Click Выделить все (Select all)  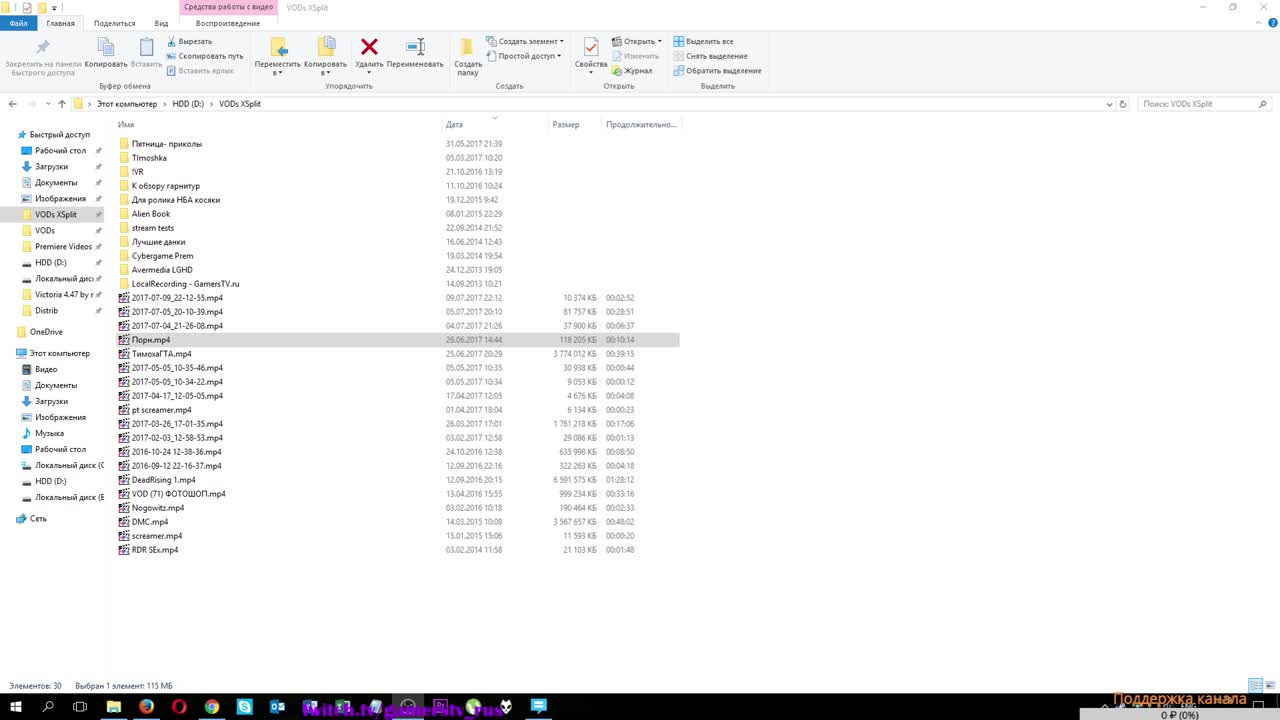[703, 42]
